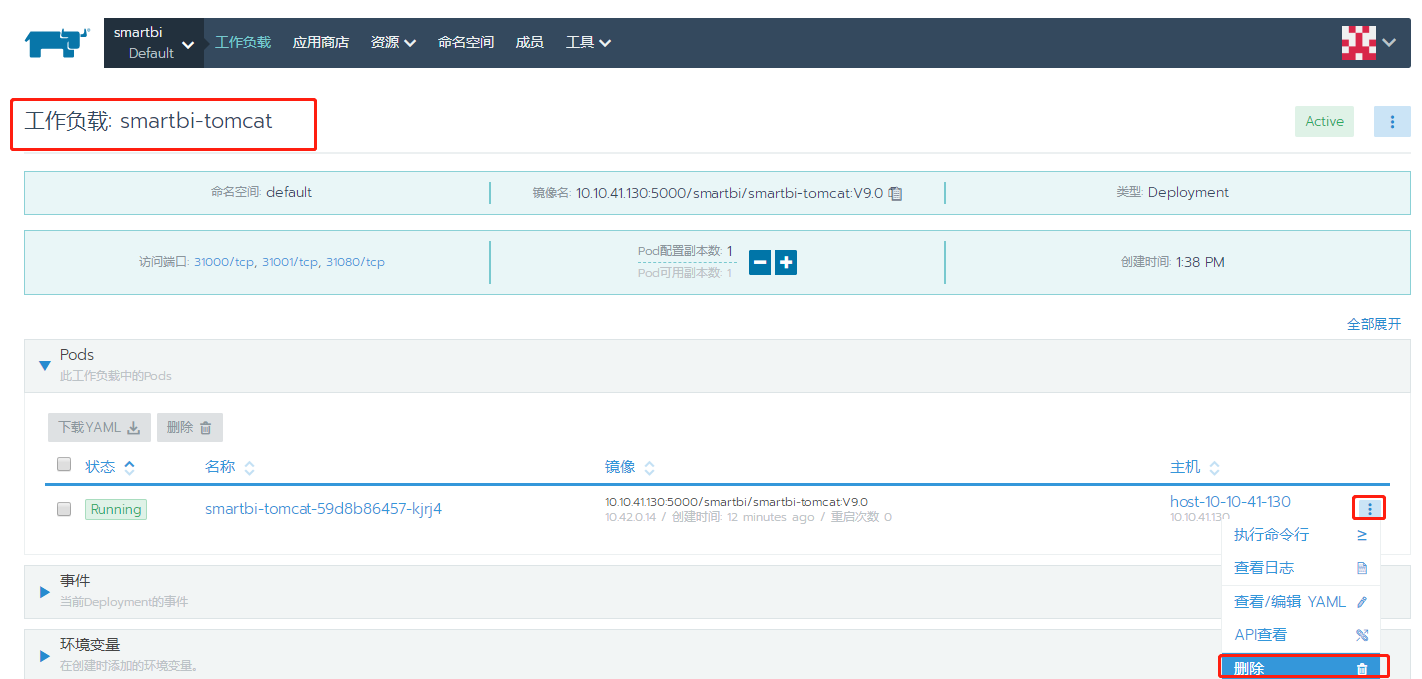Click the 删除 button next to 下载YAML
Viewport: 1422px width, 679px height.
[189, 427]
